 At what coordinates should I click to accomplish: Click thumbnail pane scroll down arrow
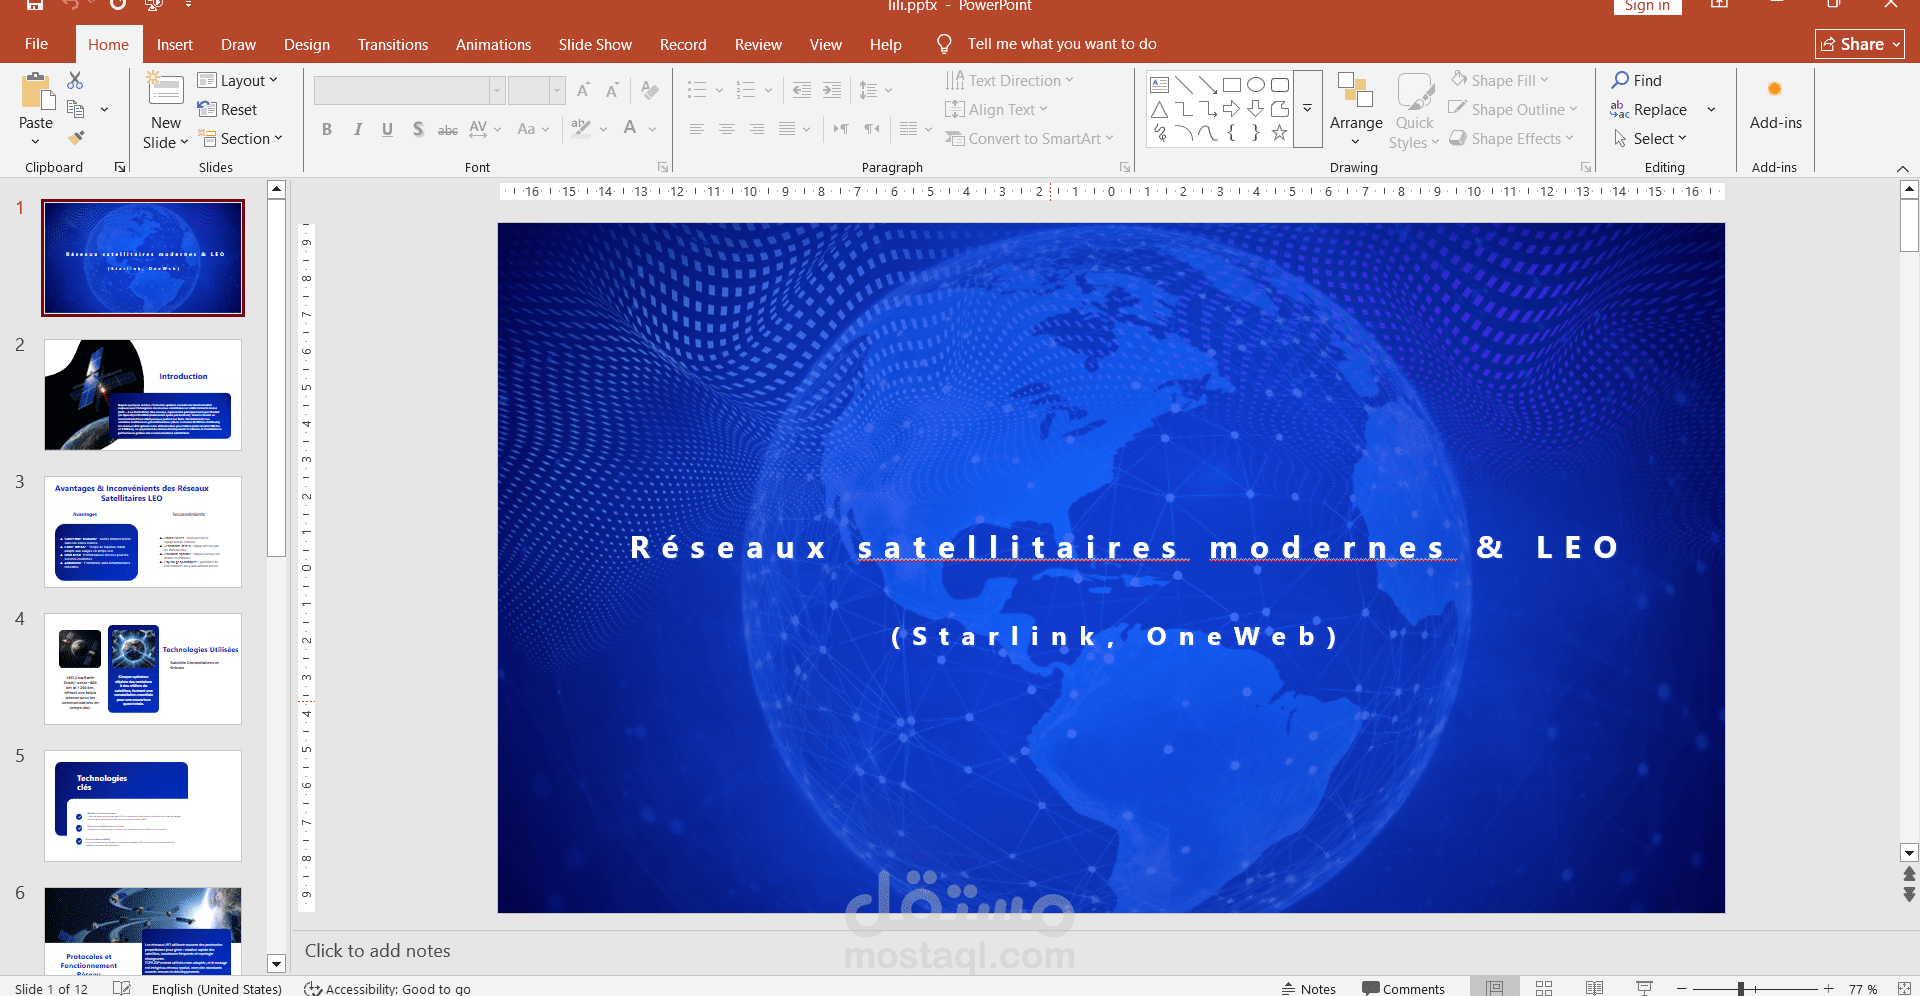click(x=277, y=964)
